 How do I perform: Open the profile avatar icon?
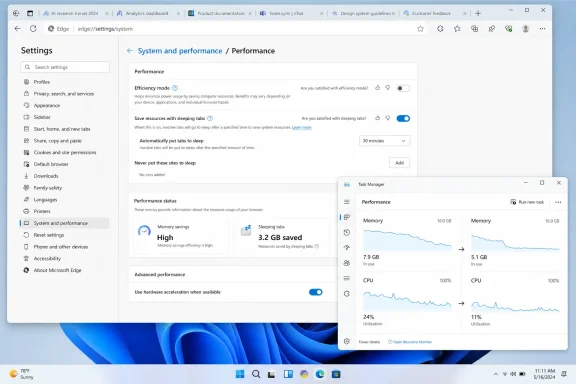[x=526, y=29]
